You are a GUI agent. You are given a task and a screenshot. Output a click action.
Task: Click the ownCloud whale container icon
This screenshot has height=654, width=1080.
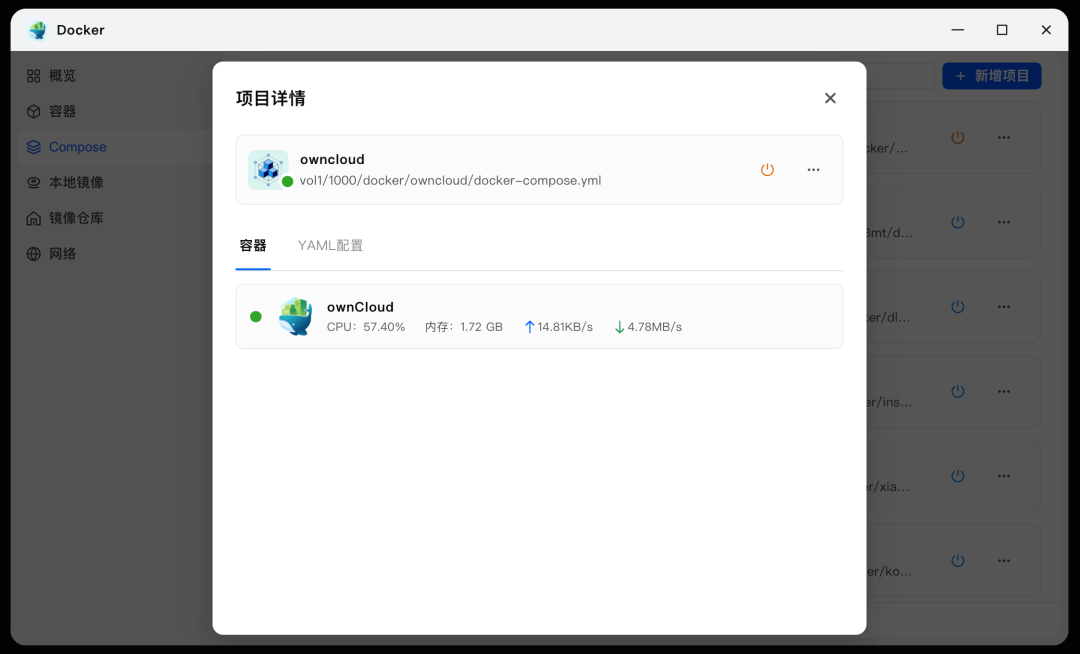295,317
